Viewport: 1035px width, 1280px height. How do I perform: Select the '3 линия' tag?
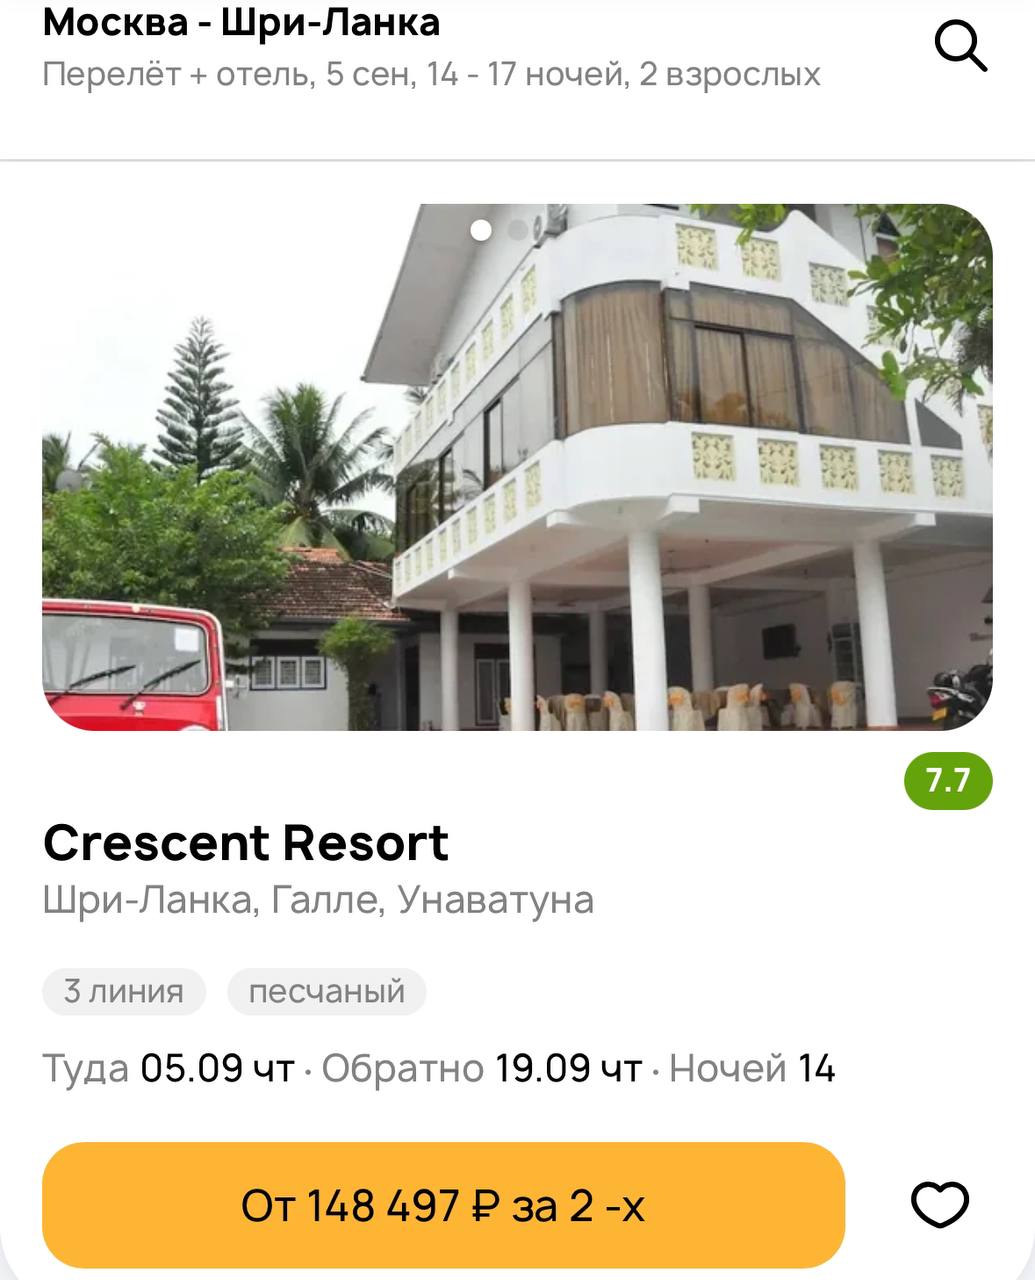pos(124,991)
